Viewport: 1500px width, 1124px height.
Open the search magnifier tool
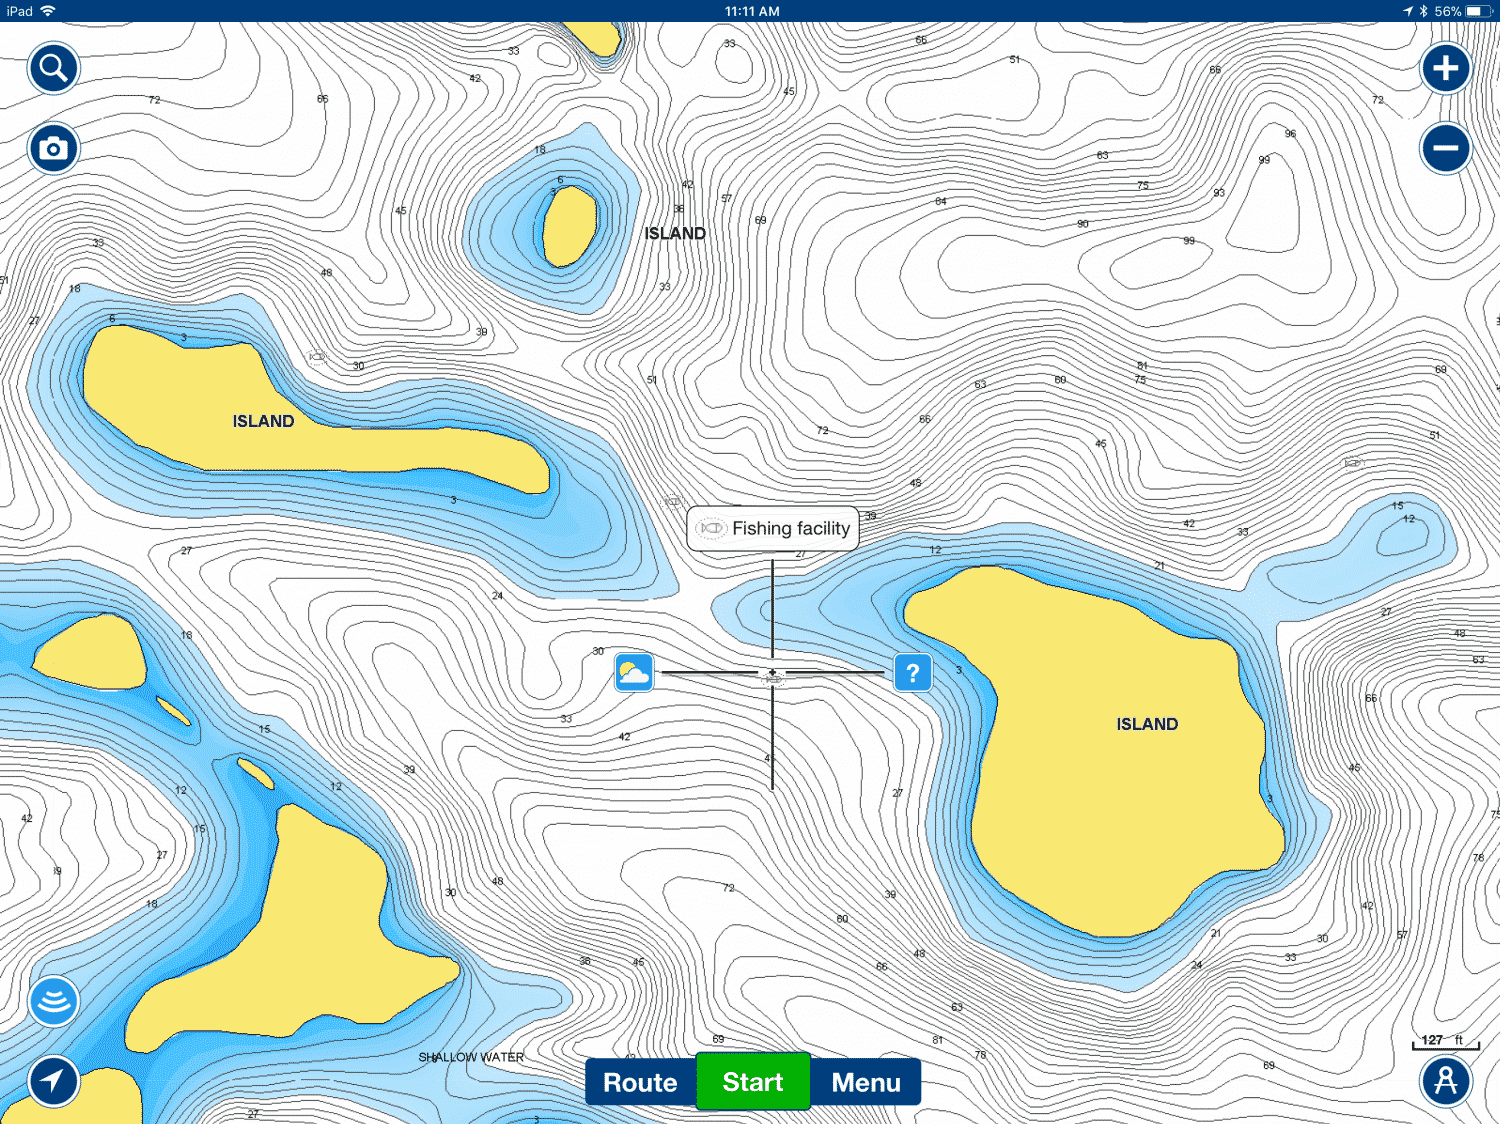click(53, 69)
